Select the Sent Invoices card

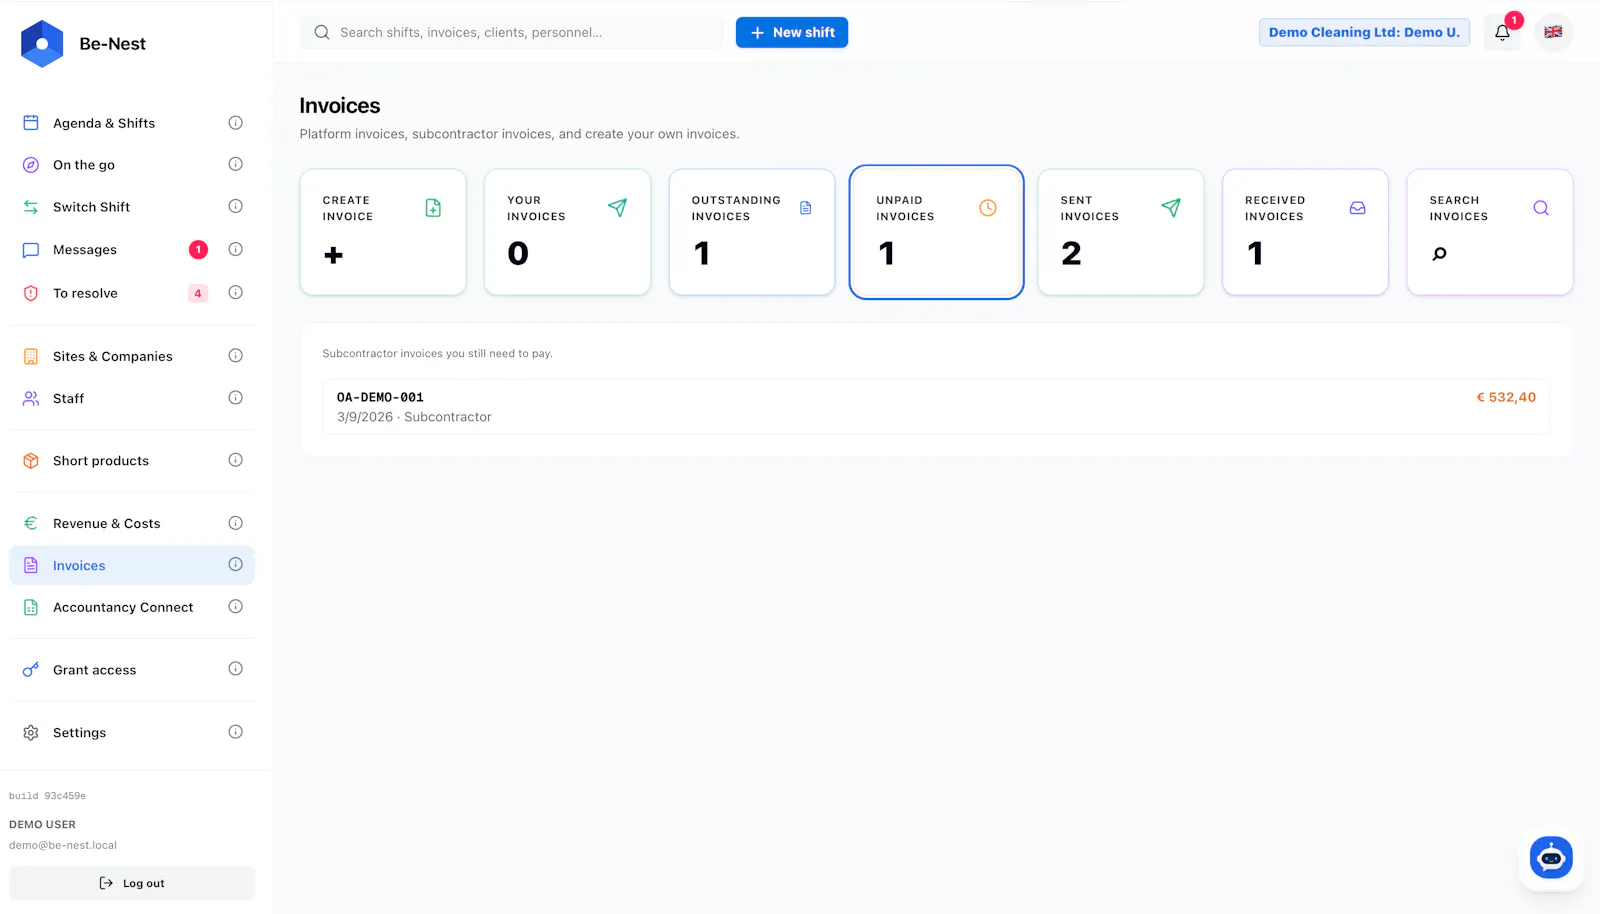click(1121, 232)
